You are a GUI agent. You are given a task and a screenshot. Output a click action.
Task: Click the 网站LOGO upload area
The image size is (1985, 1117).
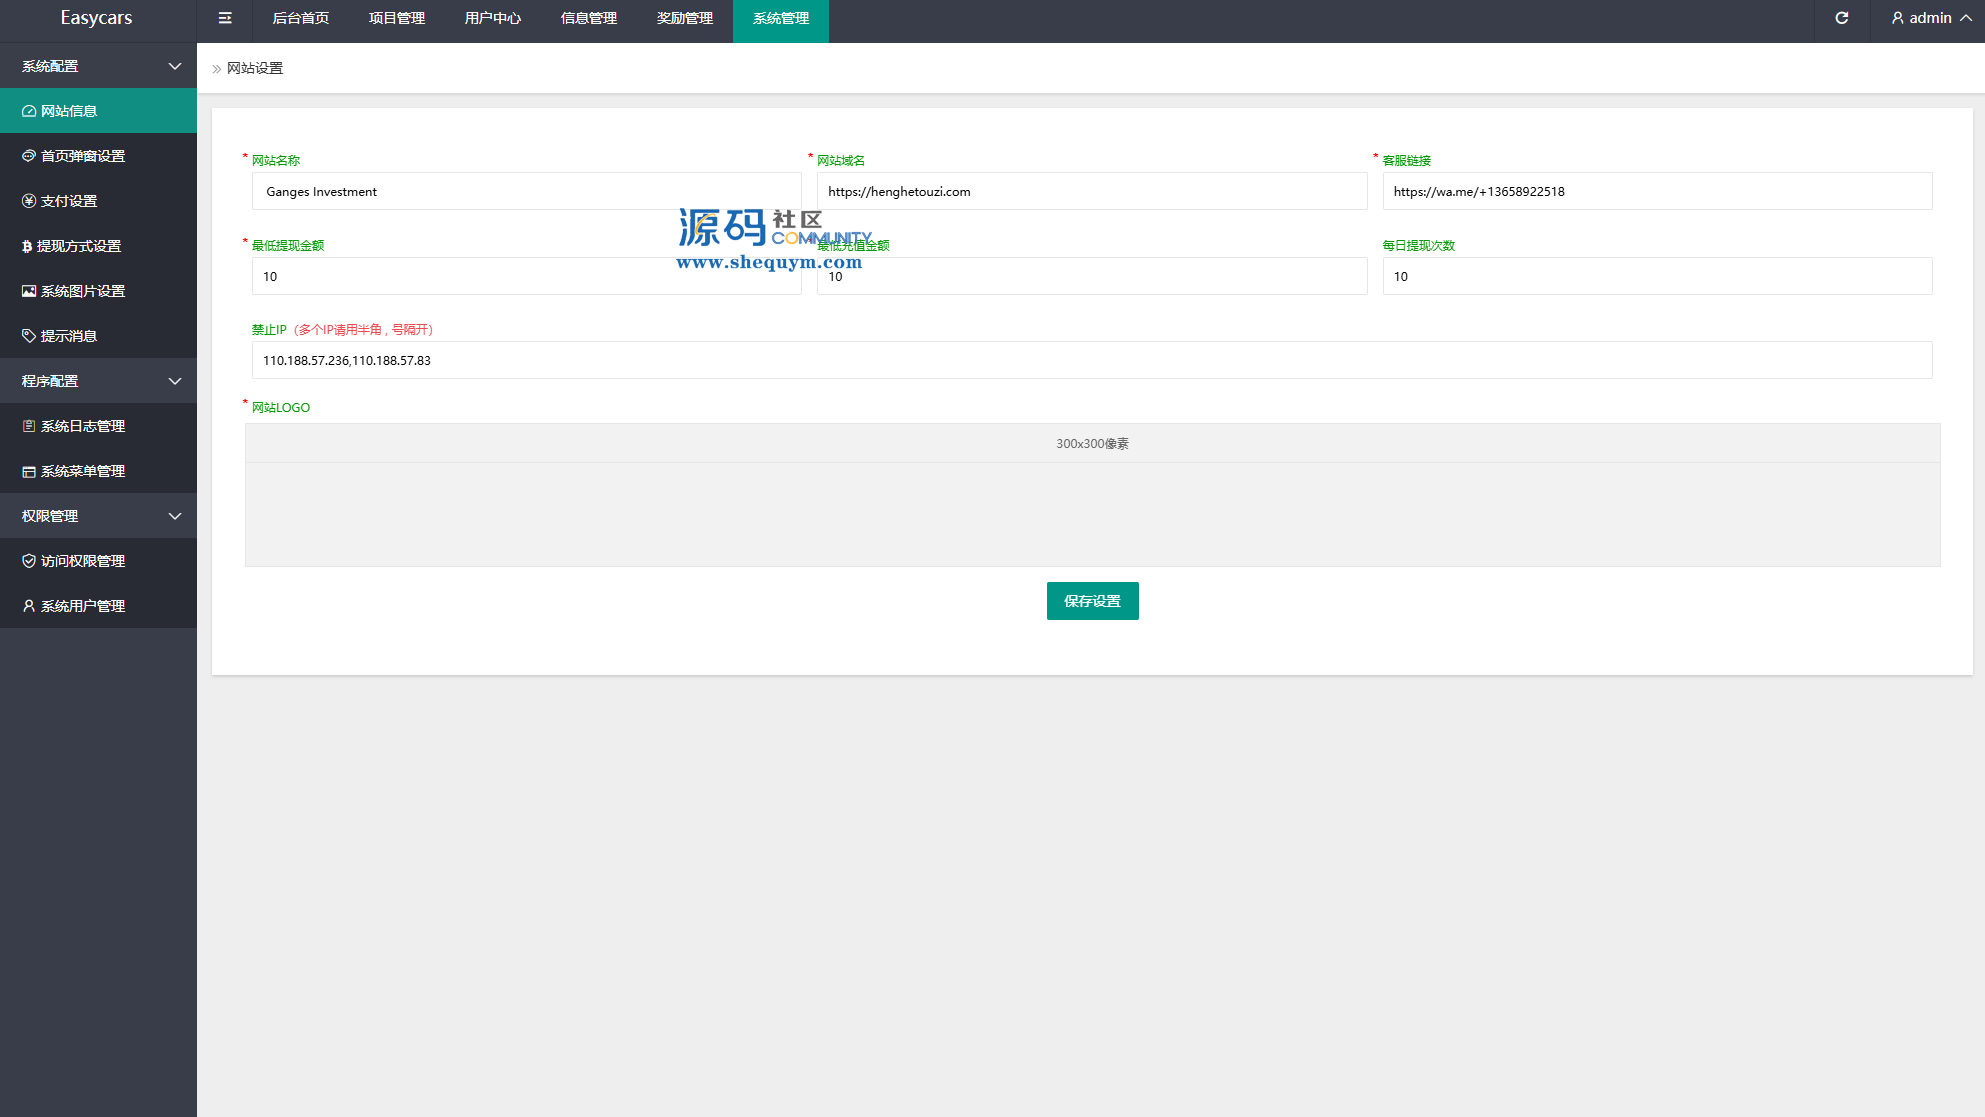(1092, 513)
